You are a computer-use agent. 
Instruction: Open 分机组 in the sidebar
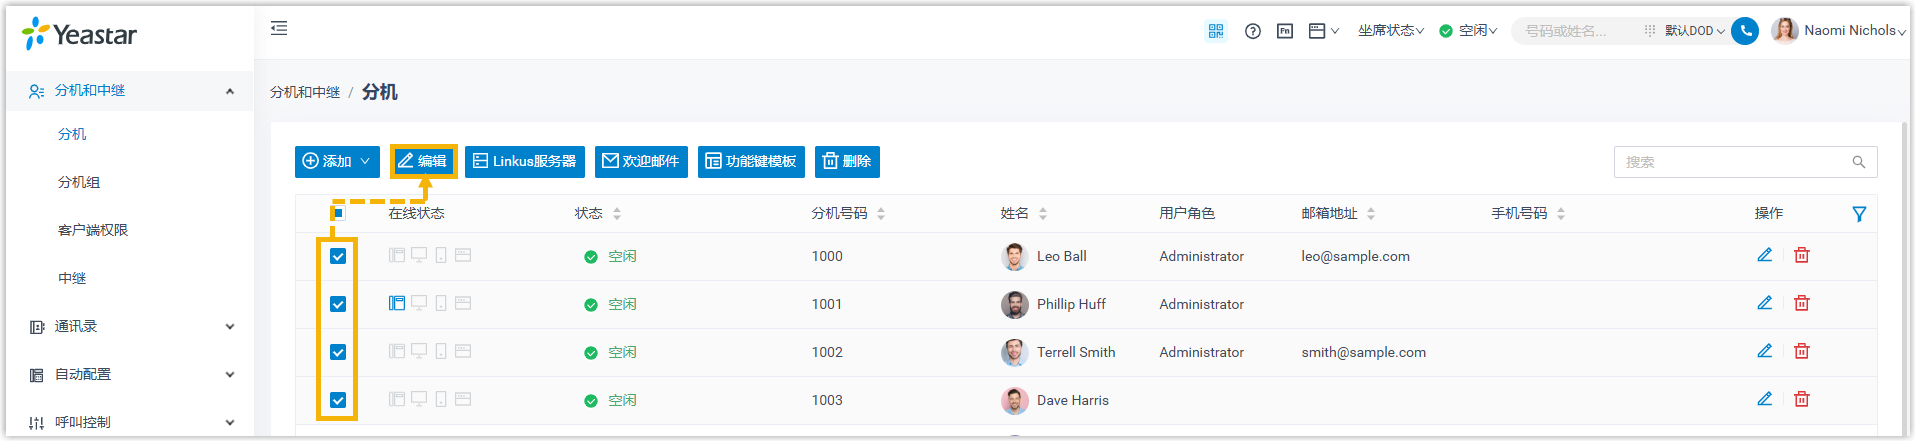click(79, 183)
